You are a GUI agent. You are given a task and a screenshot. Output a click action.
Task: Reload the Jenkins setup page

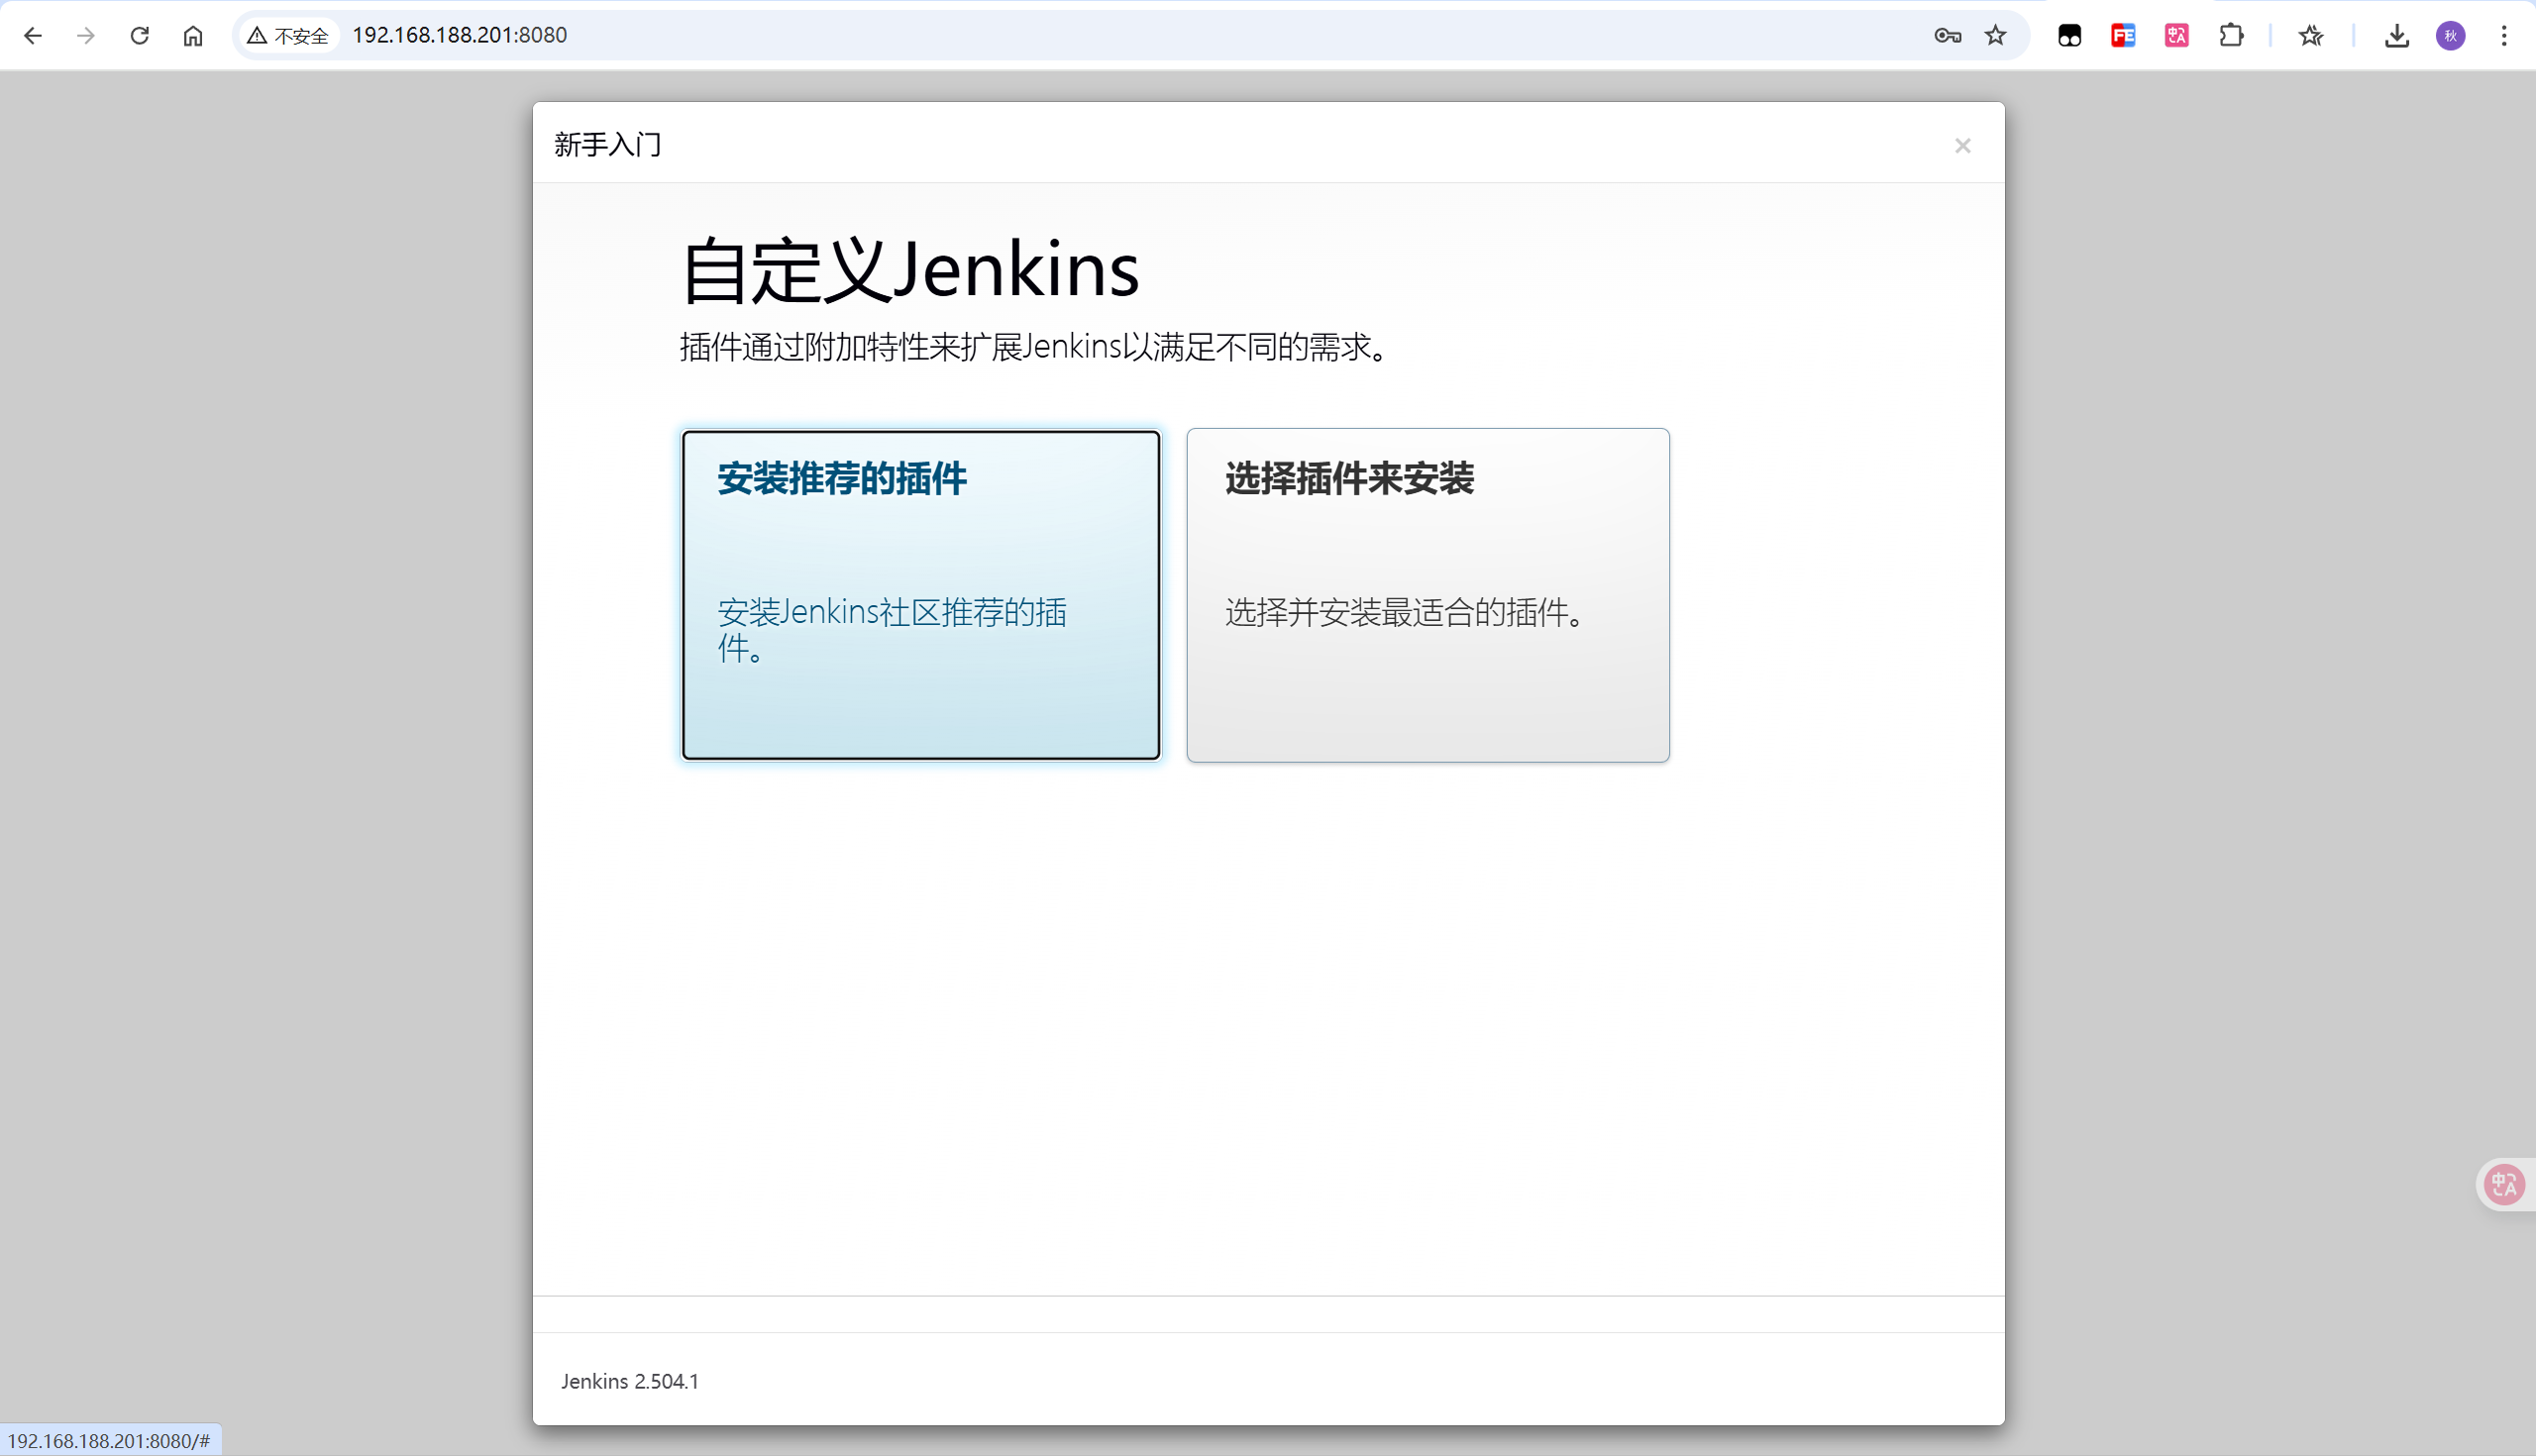coord(140,36)
